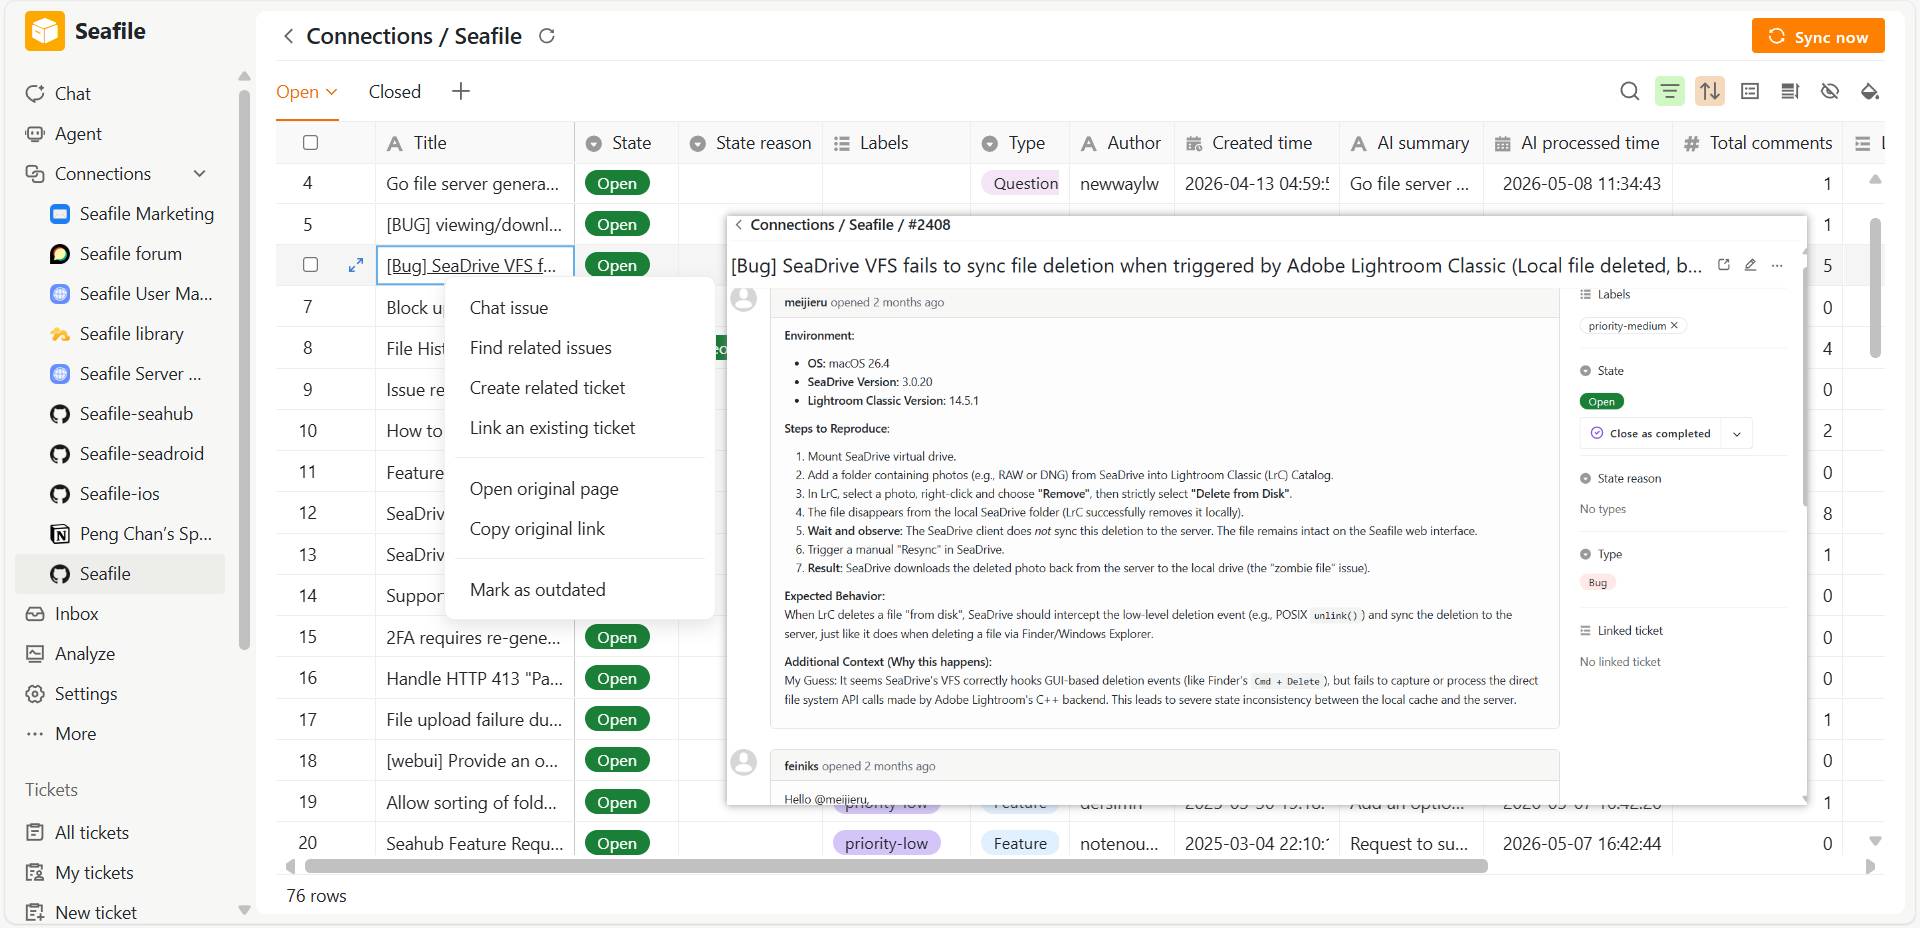Screen dimensions: 1920x928
Task: Click the horizontal table scrollbar
Action: pos(896,866)
